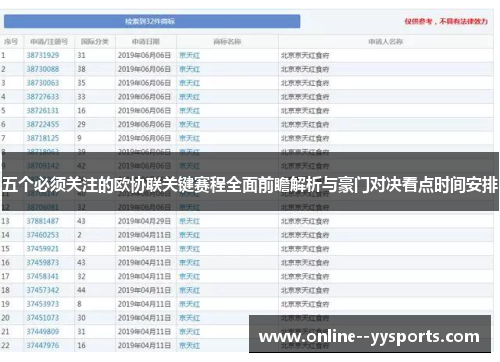The width and height of the screenshot is (500, 362).
Task: Select applicant 北京京天红食府 in row 37458341
Action: pos(305,276)
